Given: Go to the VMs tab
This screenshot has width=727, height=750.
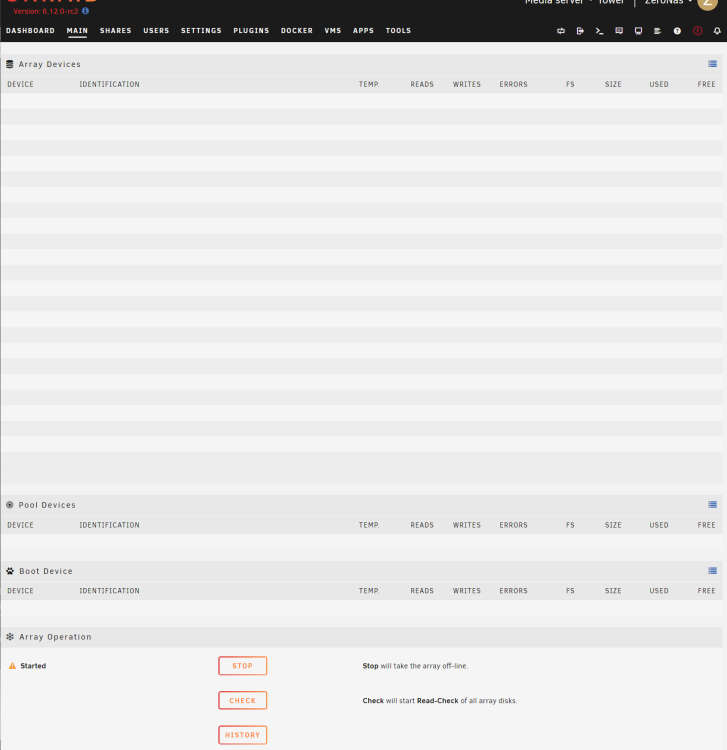Looking at the screenshot, I should pyautogui.click(x=332, y=31).
